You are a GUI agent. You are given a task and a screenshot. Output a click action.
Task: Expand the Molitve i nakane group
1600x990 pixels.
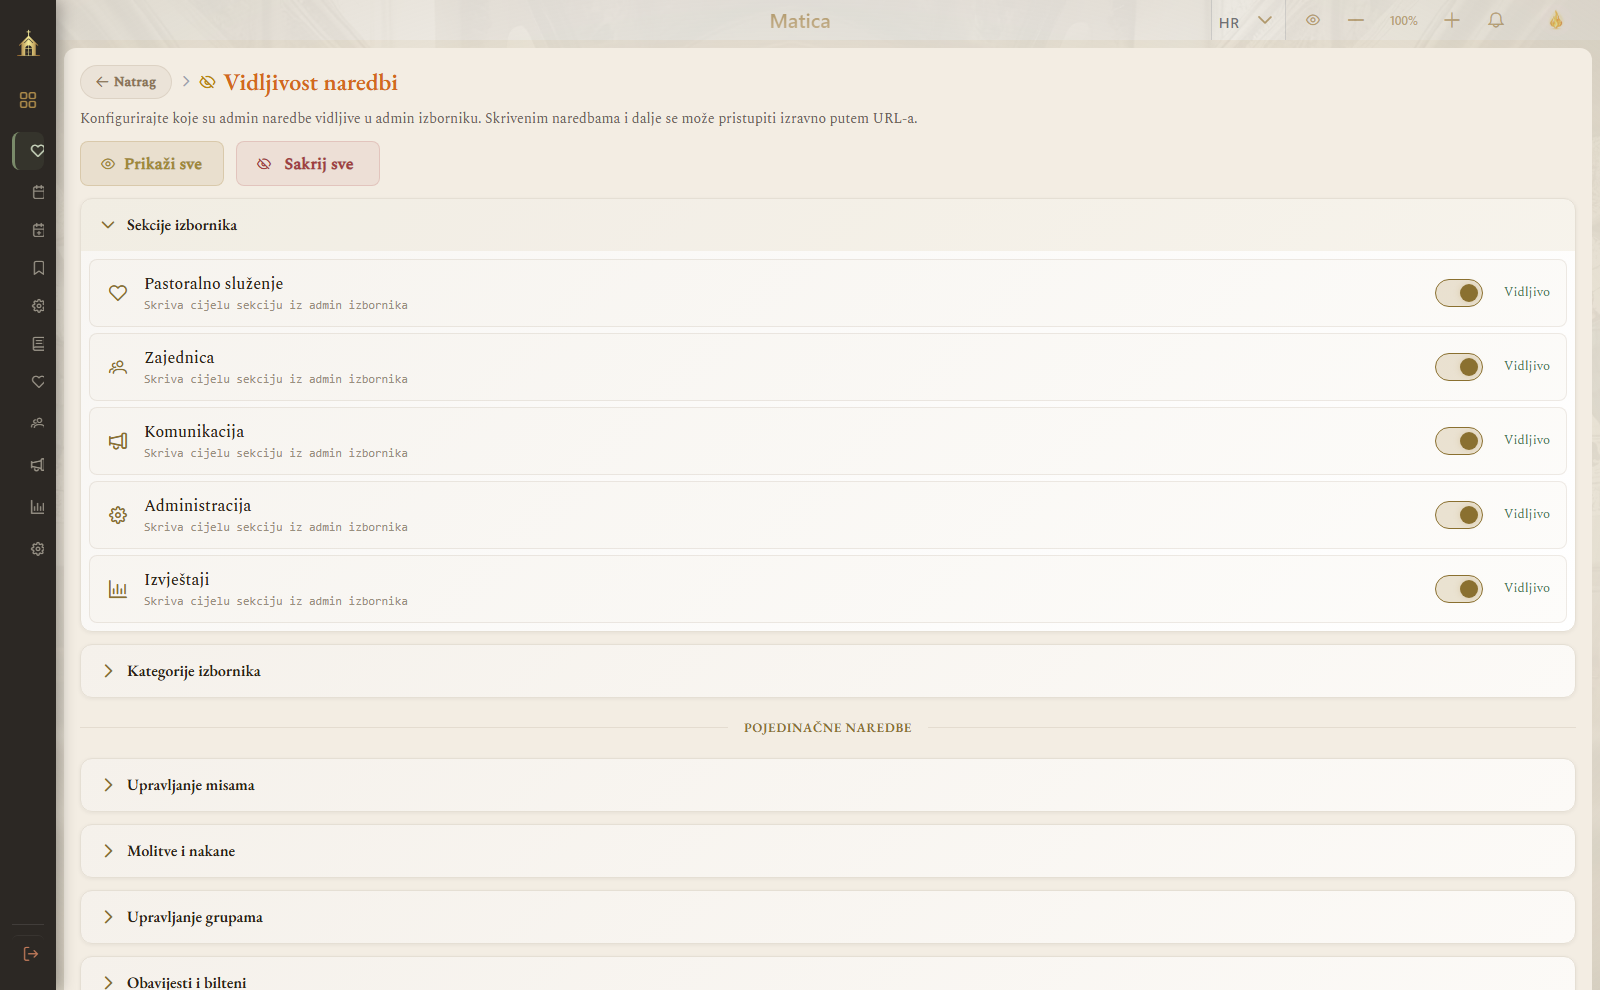828,851
